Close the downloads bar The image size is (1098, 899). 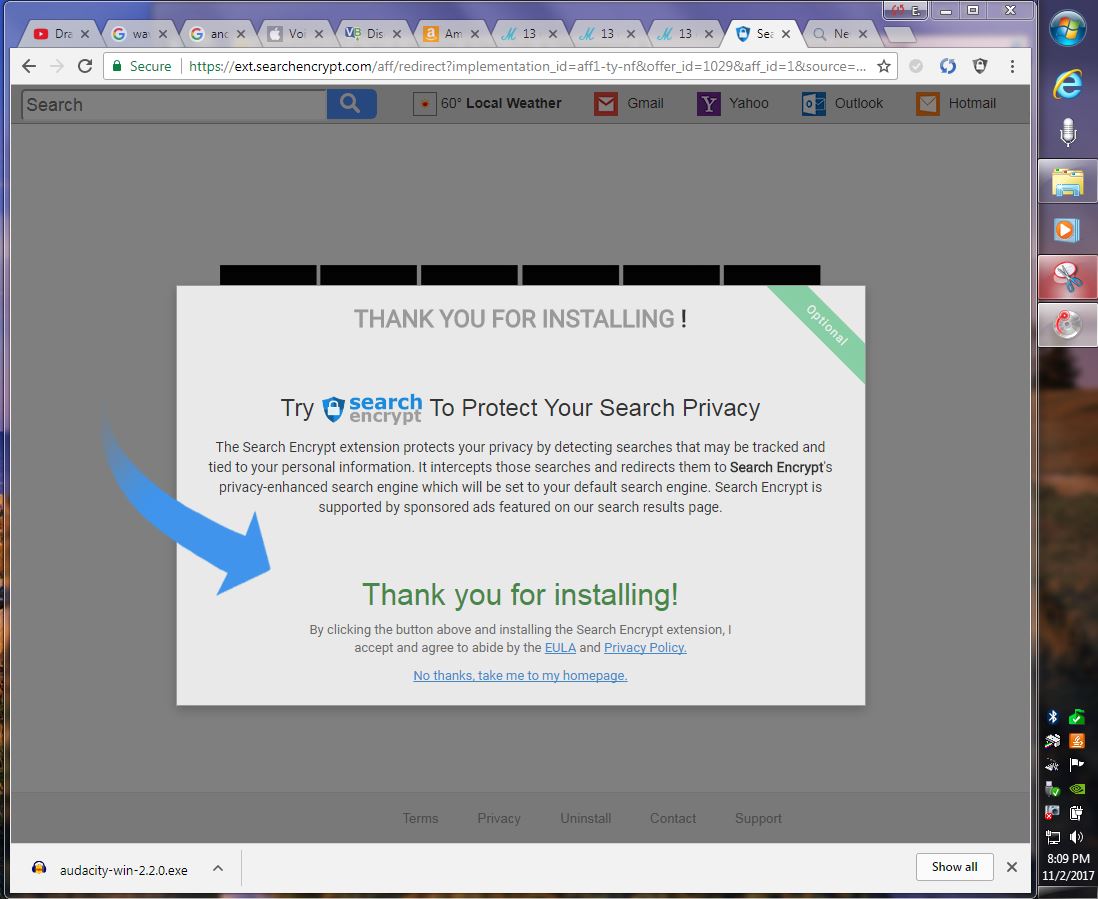point(1012,867)
